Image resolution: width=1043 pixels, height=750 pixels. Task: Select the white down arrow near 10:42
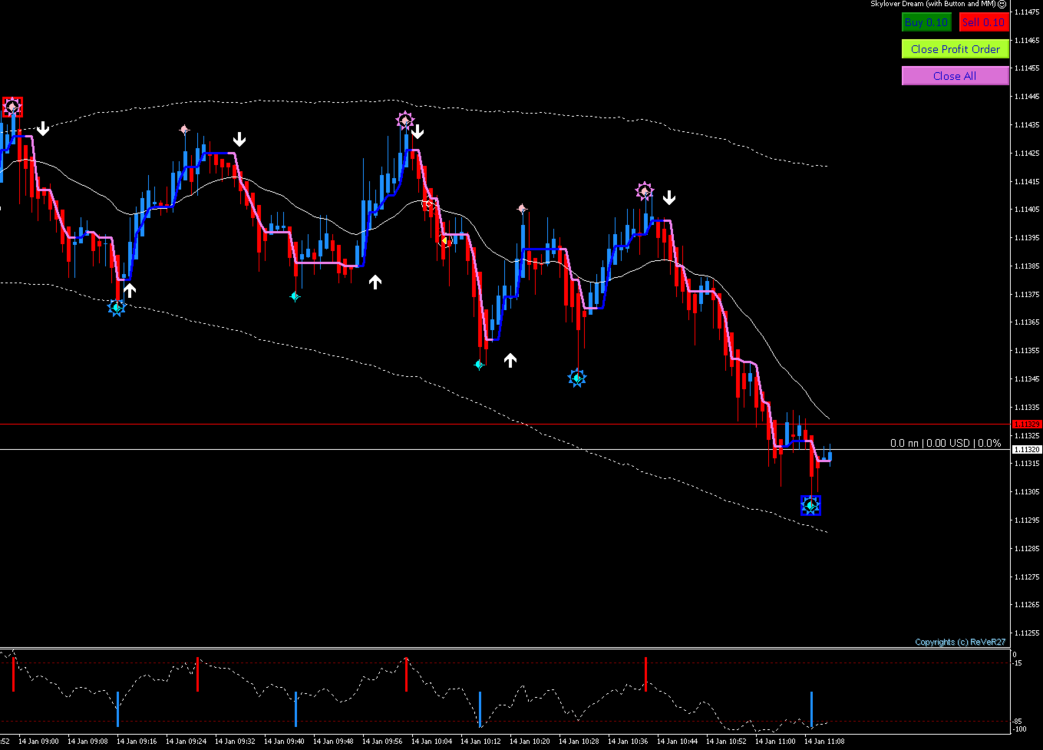click(669, 197)
